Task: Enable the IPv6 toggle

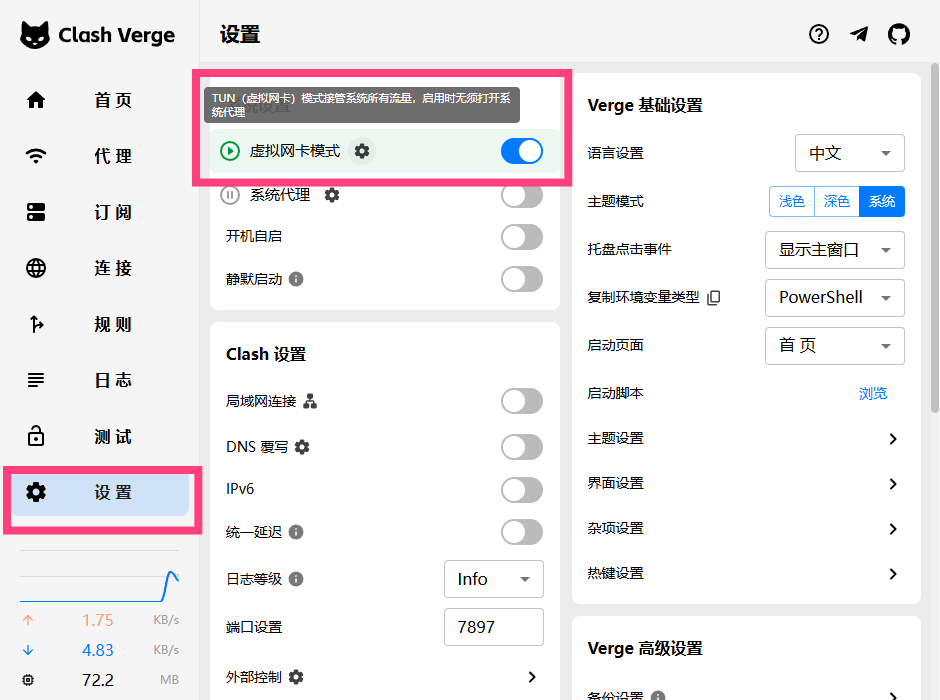Action: [521, 490]
